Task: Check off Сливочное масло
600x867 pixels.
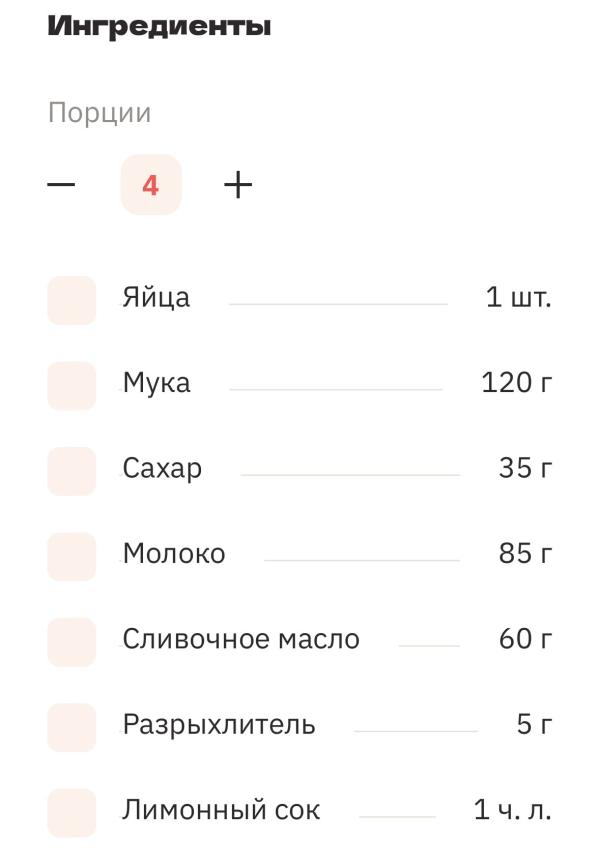Action: (72, 641)
